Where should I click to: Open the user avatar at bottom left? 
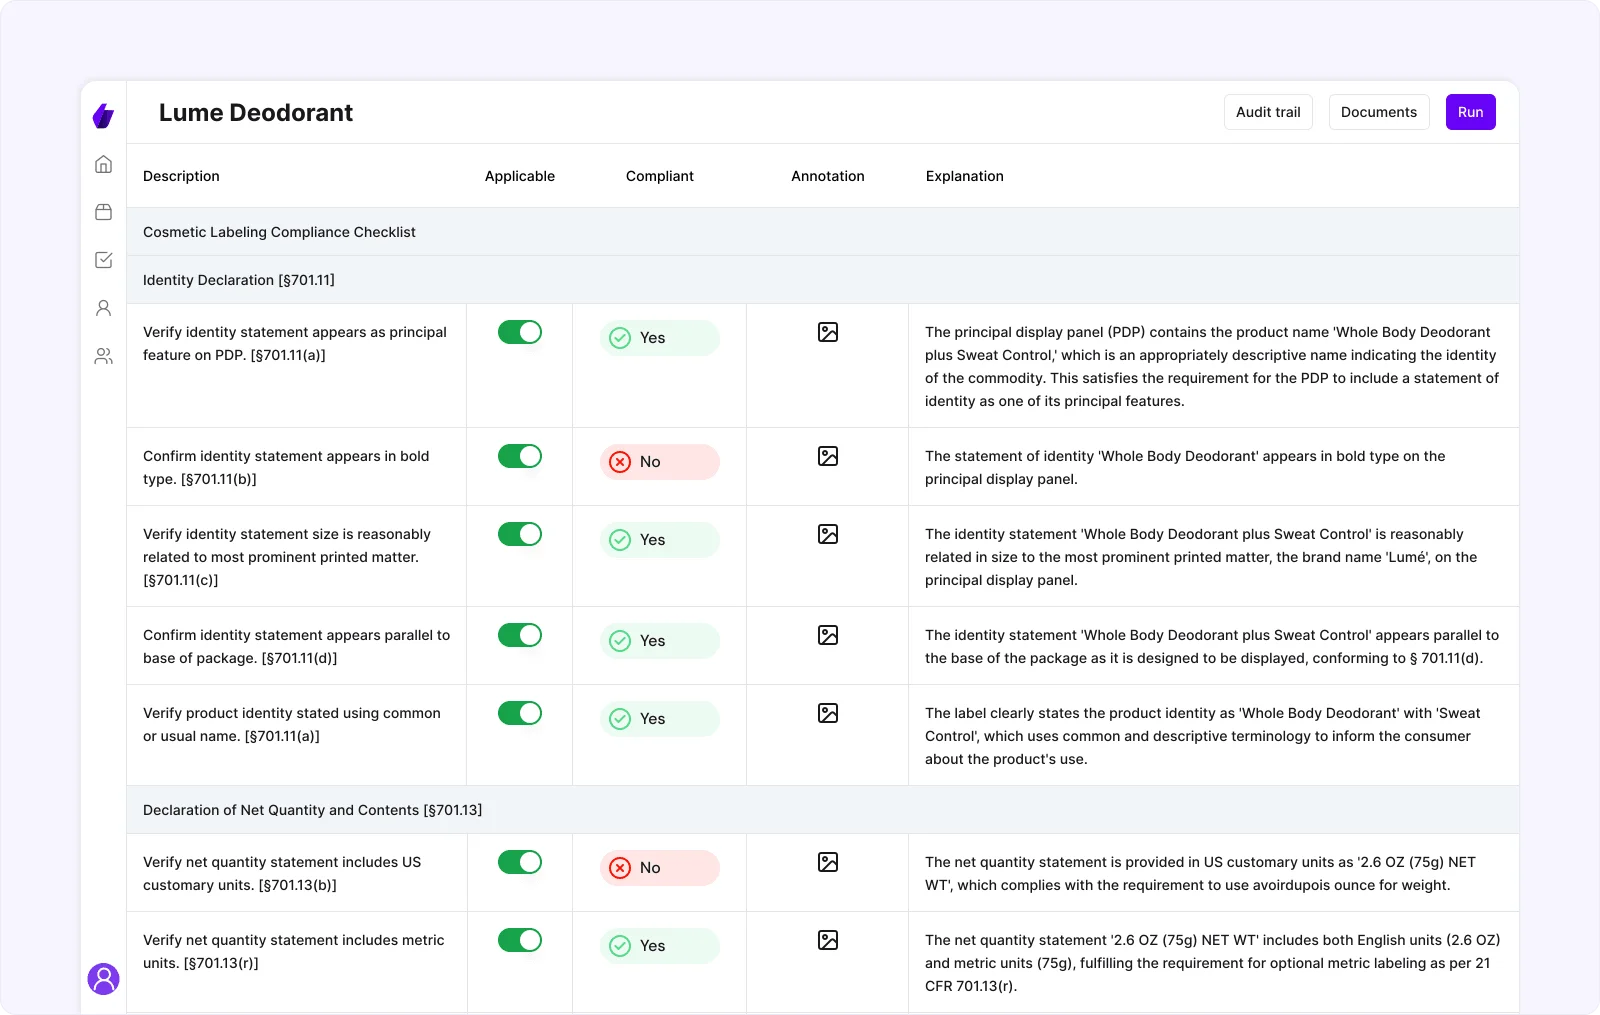(x=103, y=979)
